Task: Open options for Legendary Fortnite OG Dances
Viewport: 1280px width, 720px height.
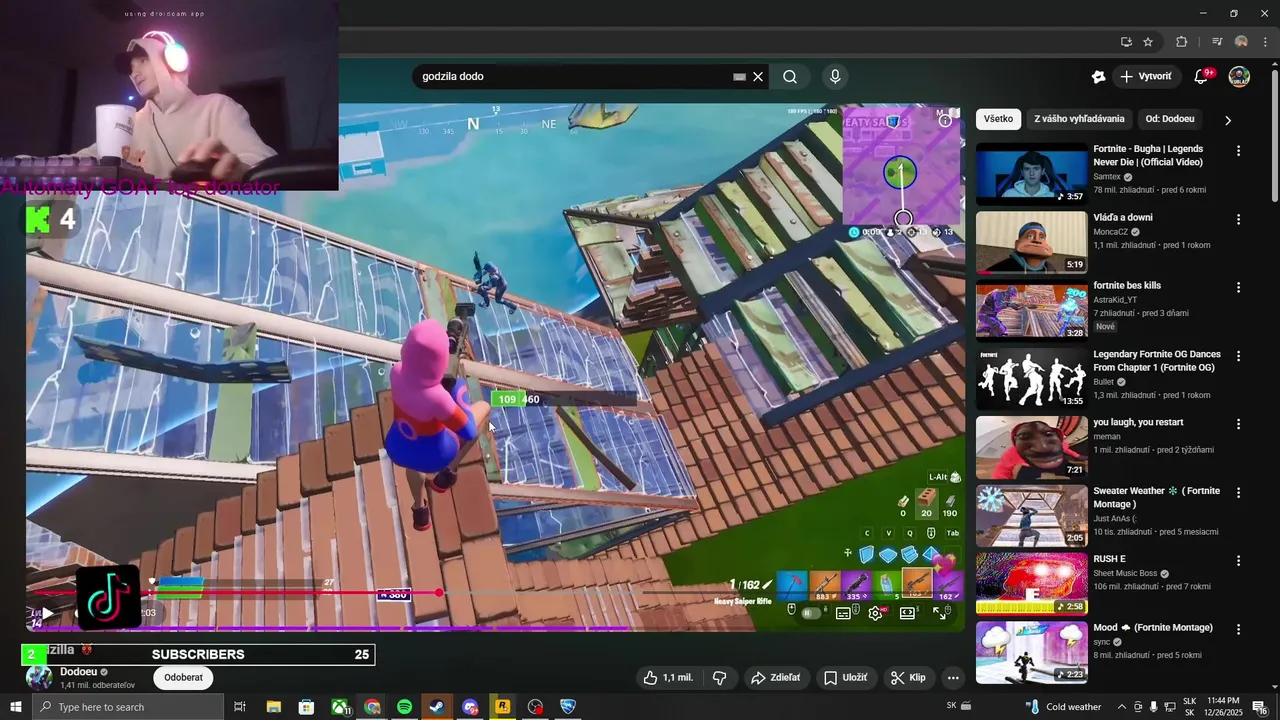Action: [1238, 355]
